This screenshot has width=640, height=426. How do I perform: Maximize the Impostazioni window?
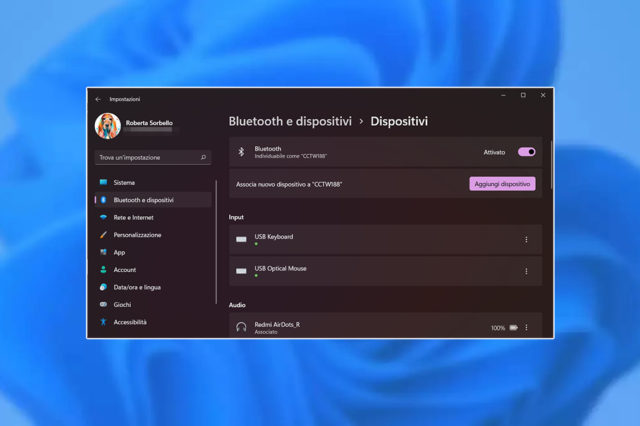[x=523, y=95]
